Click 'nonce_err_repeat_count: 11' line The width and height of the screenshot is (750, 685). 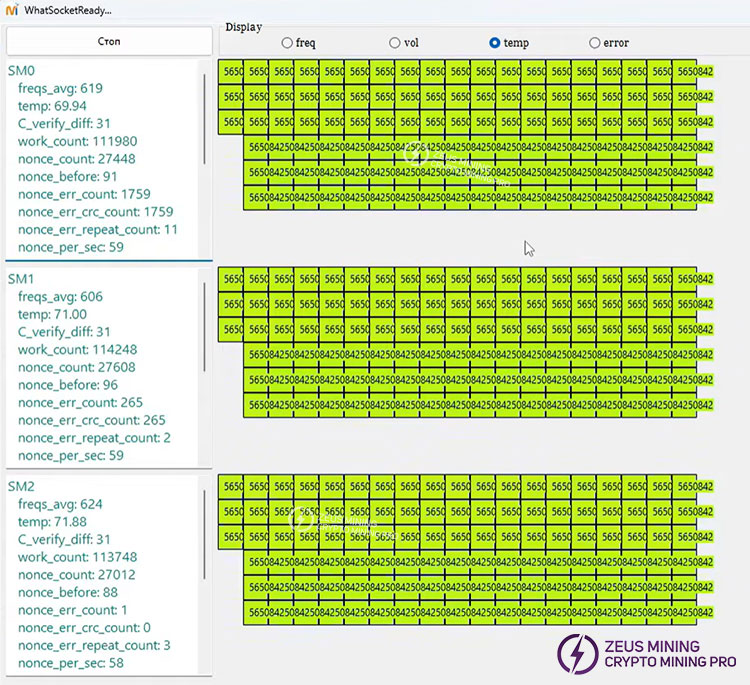98,230
